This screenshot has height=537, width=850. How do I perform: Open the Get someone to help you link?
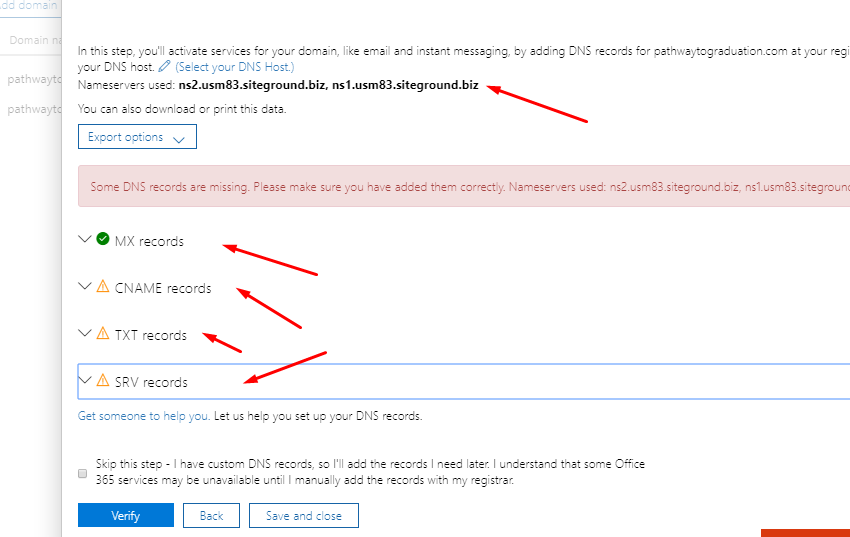tap(144, 416)
